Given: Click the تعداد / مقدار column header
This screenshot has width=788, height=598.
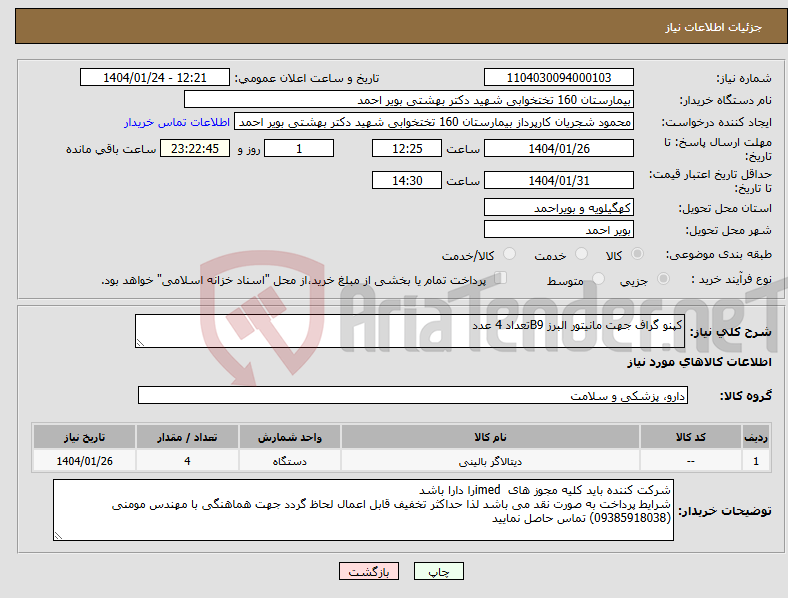Looking at the screenshot, I should coord(187,437).
